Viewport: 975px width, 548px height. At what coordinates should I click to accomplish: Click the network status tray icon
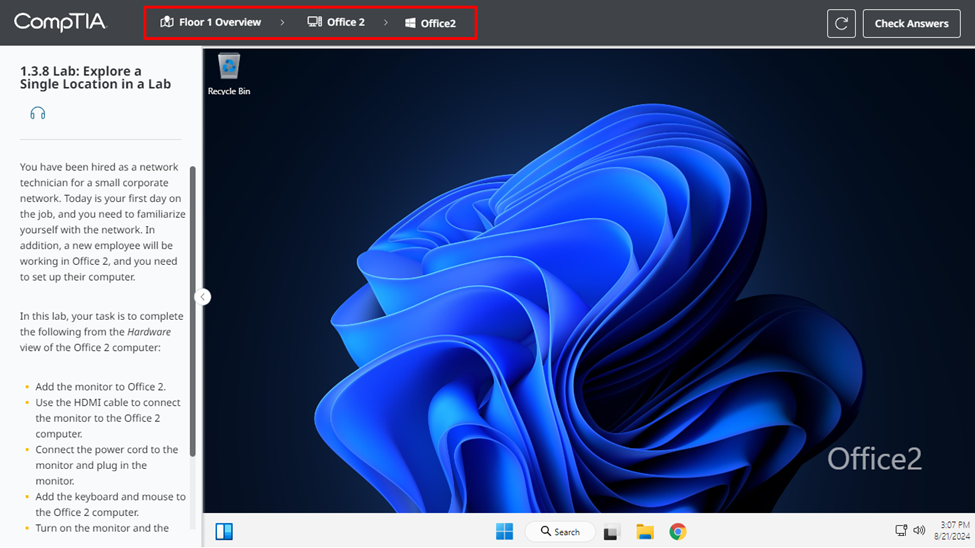(901, 531)
